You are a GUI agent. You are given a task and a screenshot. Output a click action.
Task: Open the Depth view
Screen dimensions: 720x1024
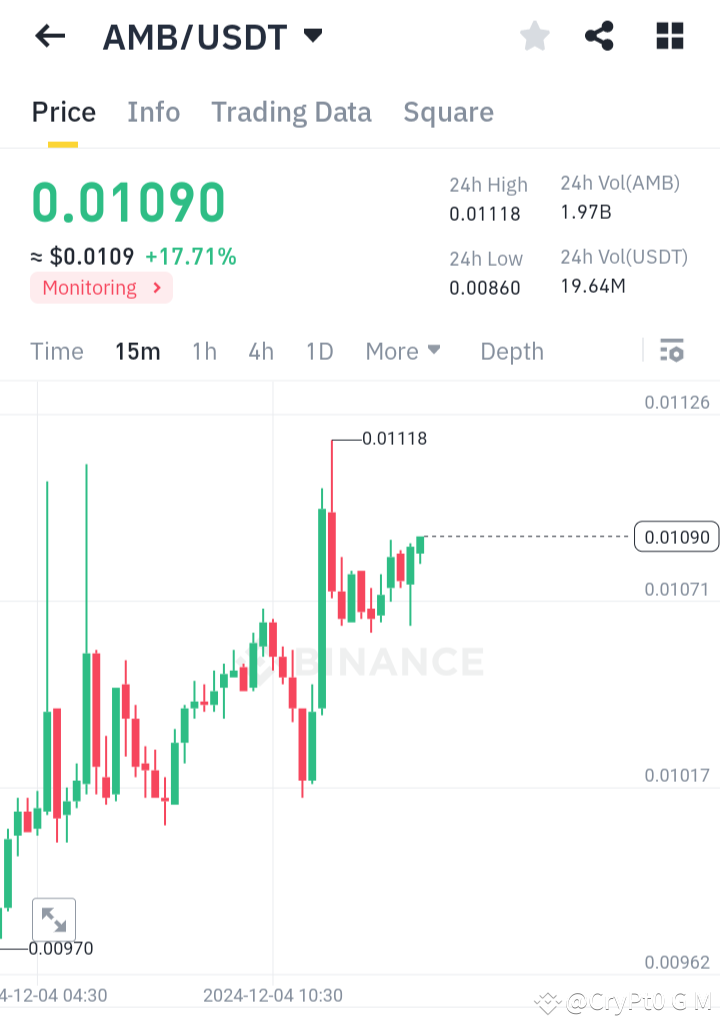tap(511, 351)
